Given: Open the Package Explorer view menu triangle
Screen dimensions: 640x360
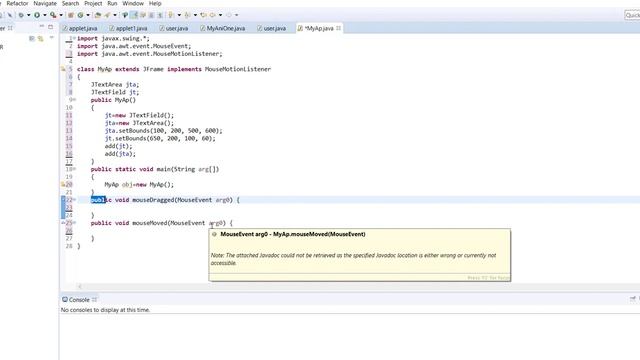Looking at the screenshot, I should coord(51,38).
